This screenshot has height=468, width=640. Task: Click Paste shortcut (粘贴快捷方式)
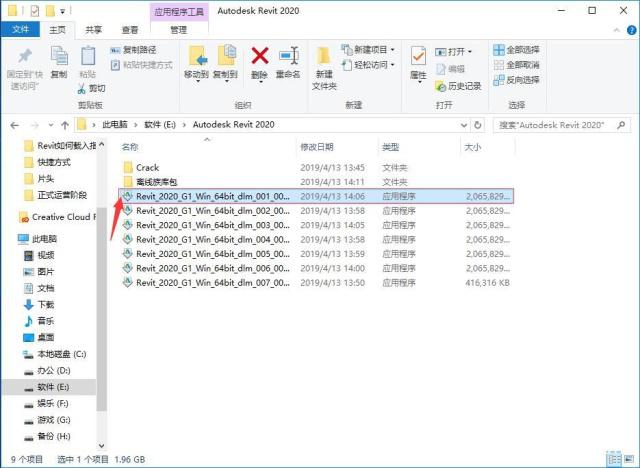click(x=142, y=65)
